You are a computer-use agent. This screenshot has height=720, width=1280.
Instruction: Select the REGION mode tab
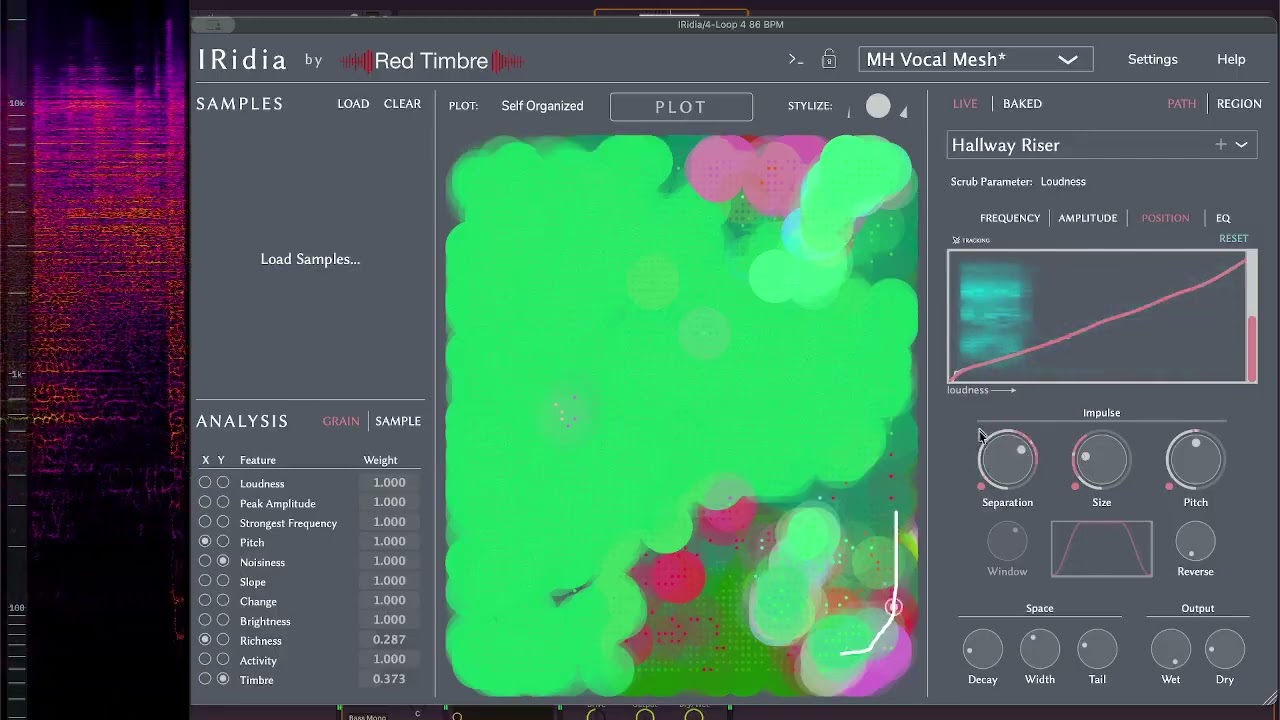coord(1239,104)
